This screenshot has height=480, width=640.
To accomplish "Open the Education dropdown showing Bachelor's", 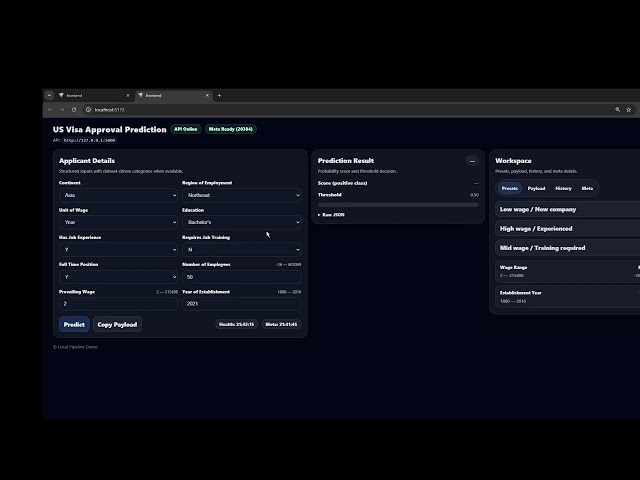I will 241,222.
